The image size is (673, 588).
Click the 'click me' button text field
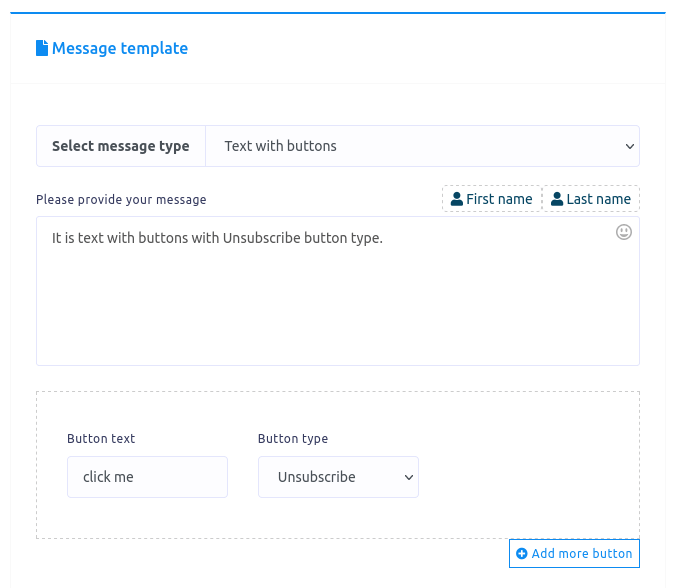tap(147, 477)
